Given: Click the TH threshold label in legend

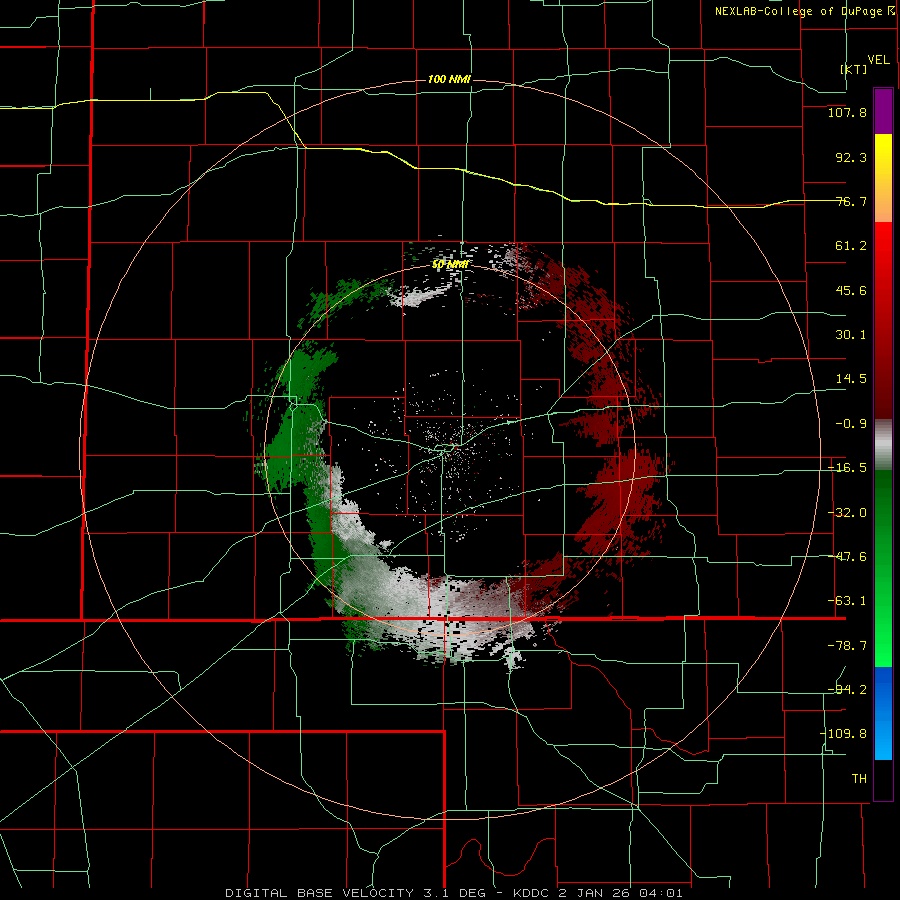Looking at the screenshot, I should point(859,779).
